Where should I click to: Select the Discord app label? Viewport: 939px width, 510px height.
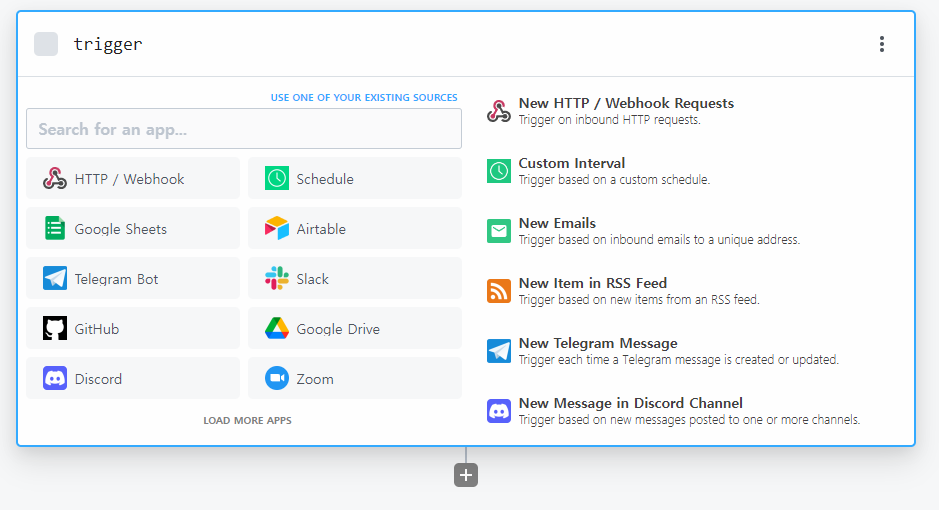tap(98, 379)
